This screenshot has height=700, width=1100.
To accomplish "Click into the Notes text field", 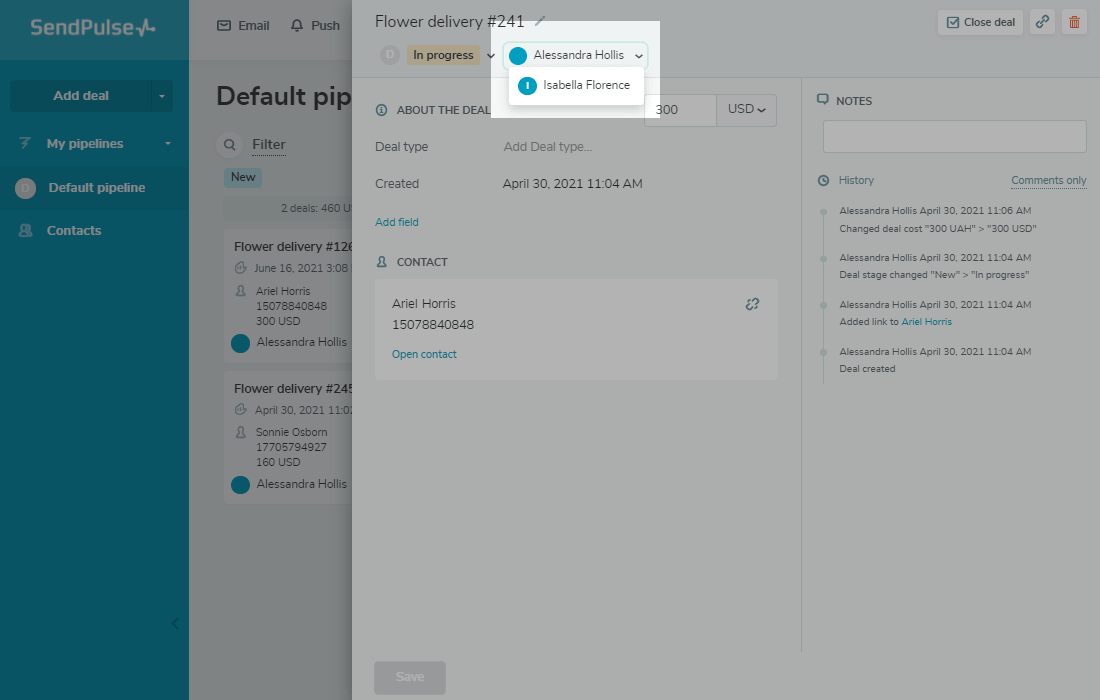I will pos(954,137).
